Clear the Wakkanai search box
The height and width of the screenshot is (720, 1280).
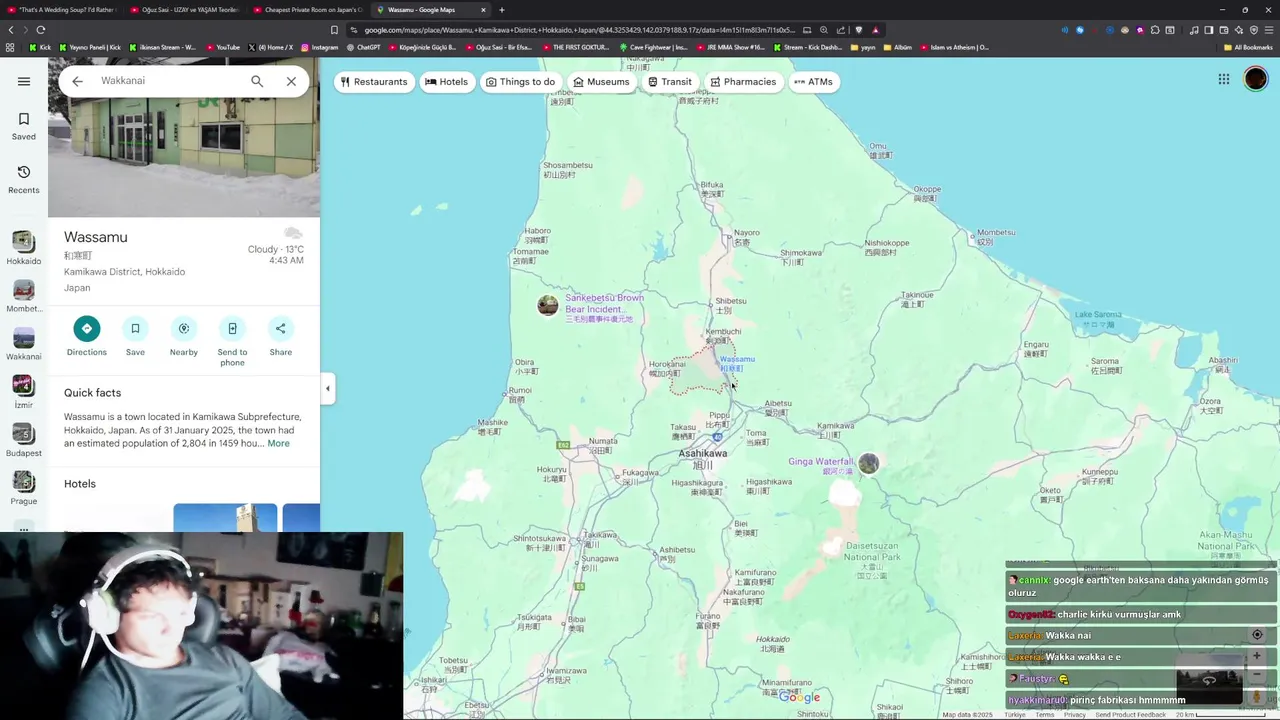click(x=291, y=81)
